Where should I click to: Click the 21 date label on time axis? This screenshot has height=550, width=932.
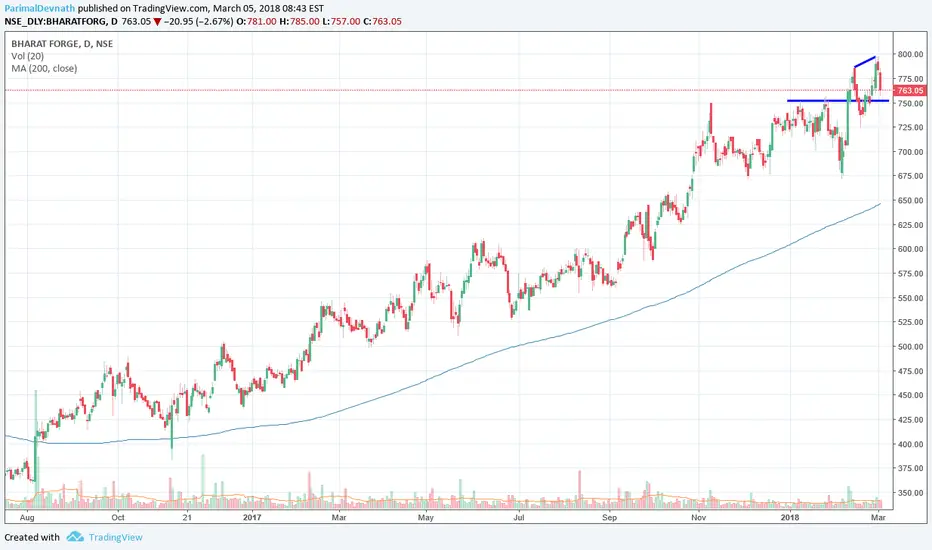[187, 517]
